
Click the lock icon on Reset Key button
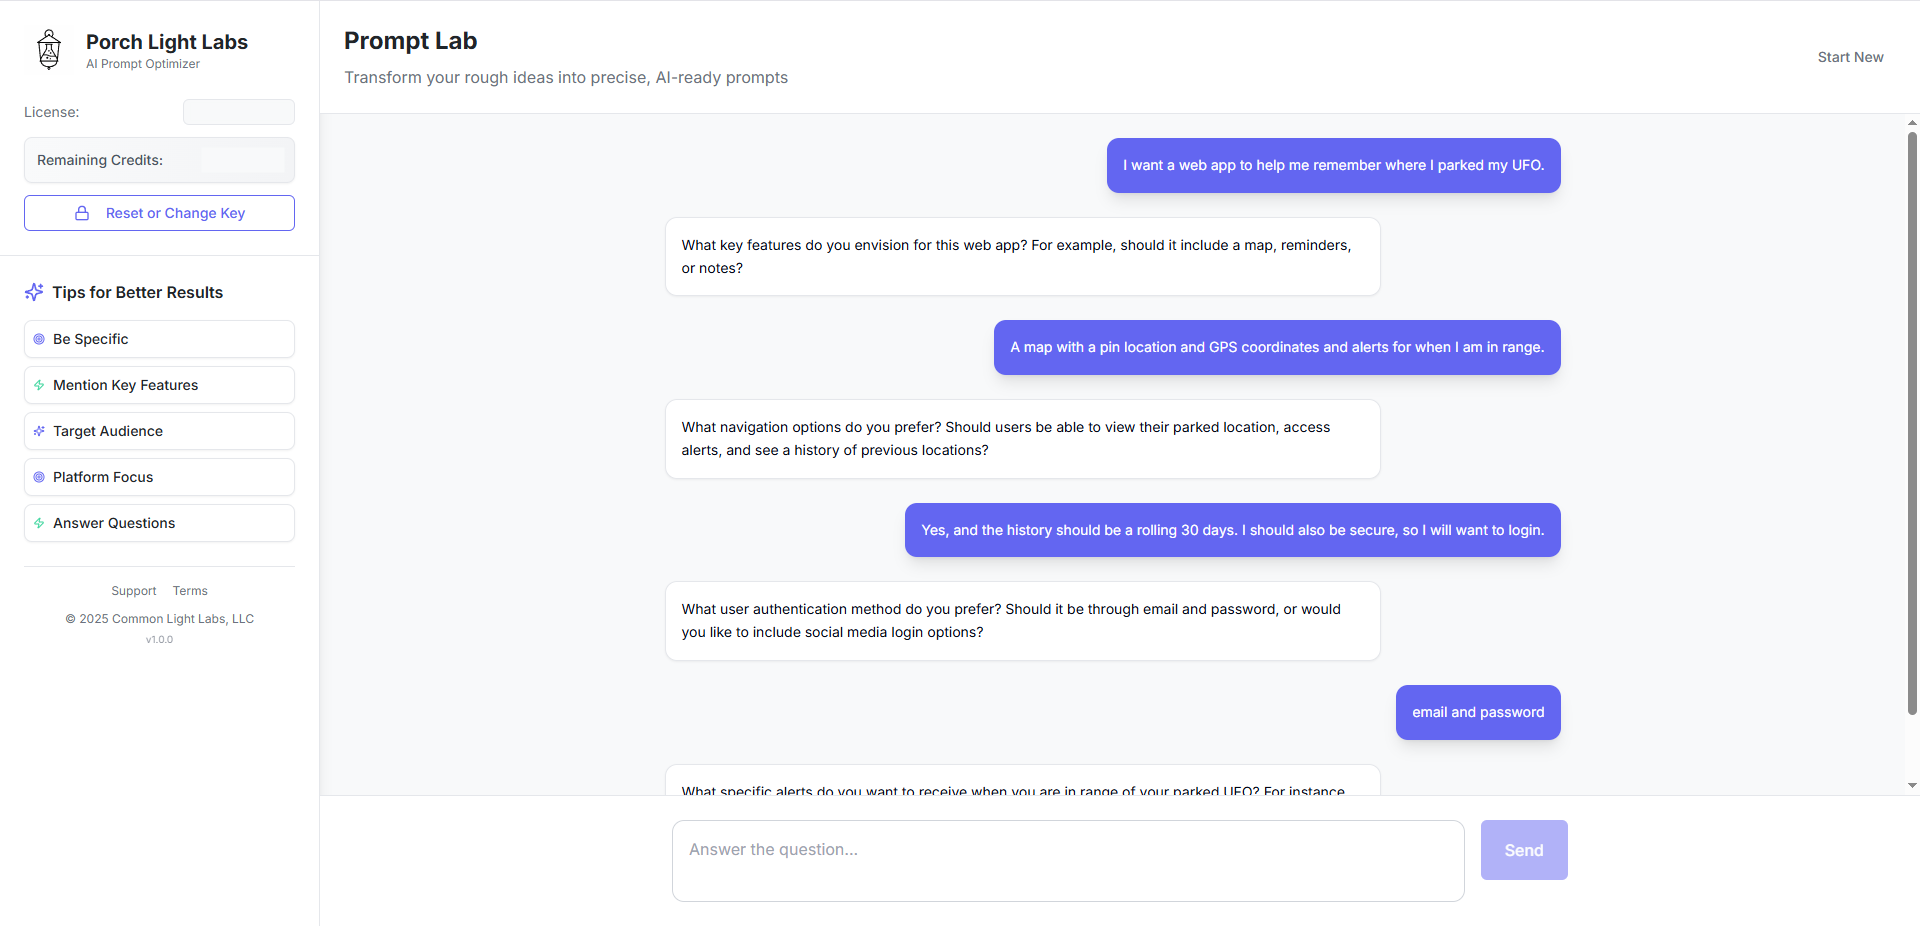82,213
